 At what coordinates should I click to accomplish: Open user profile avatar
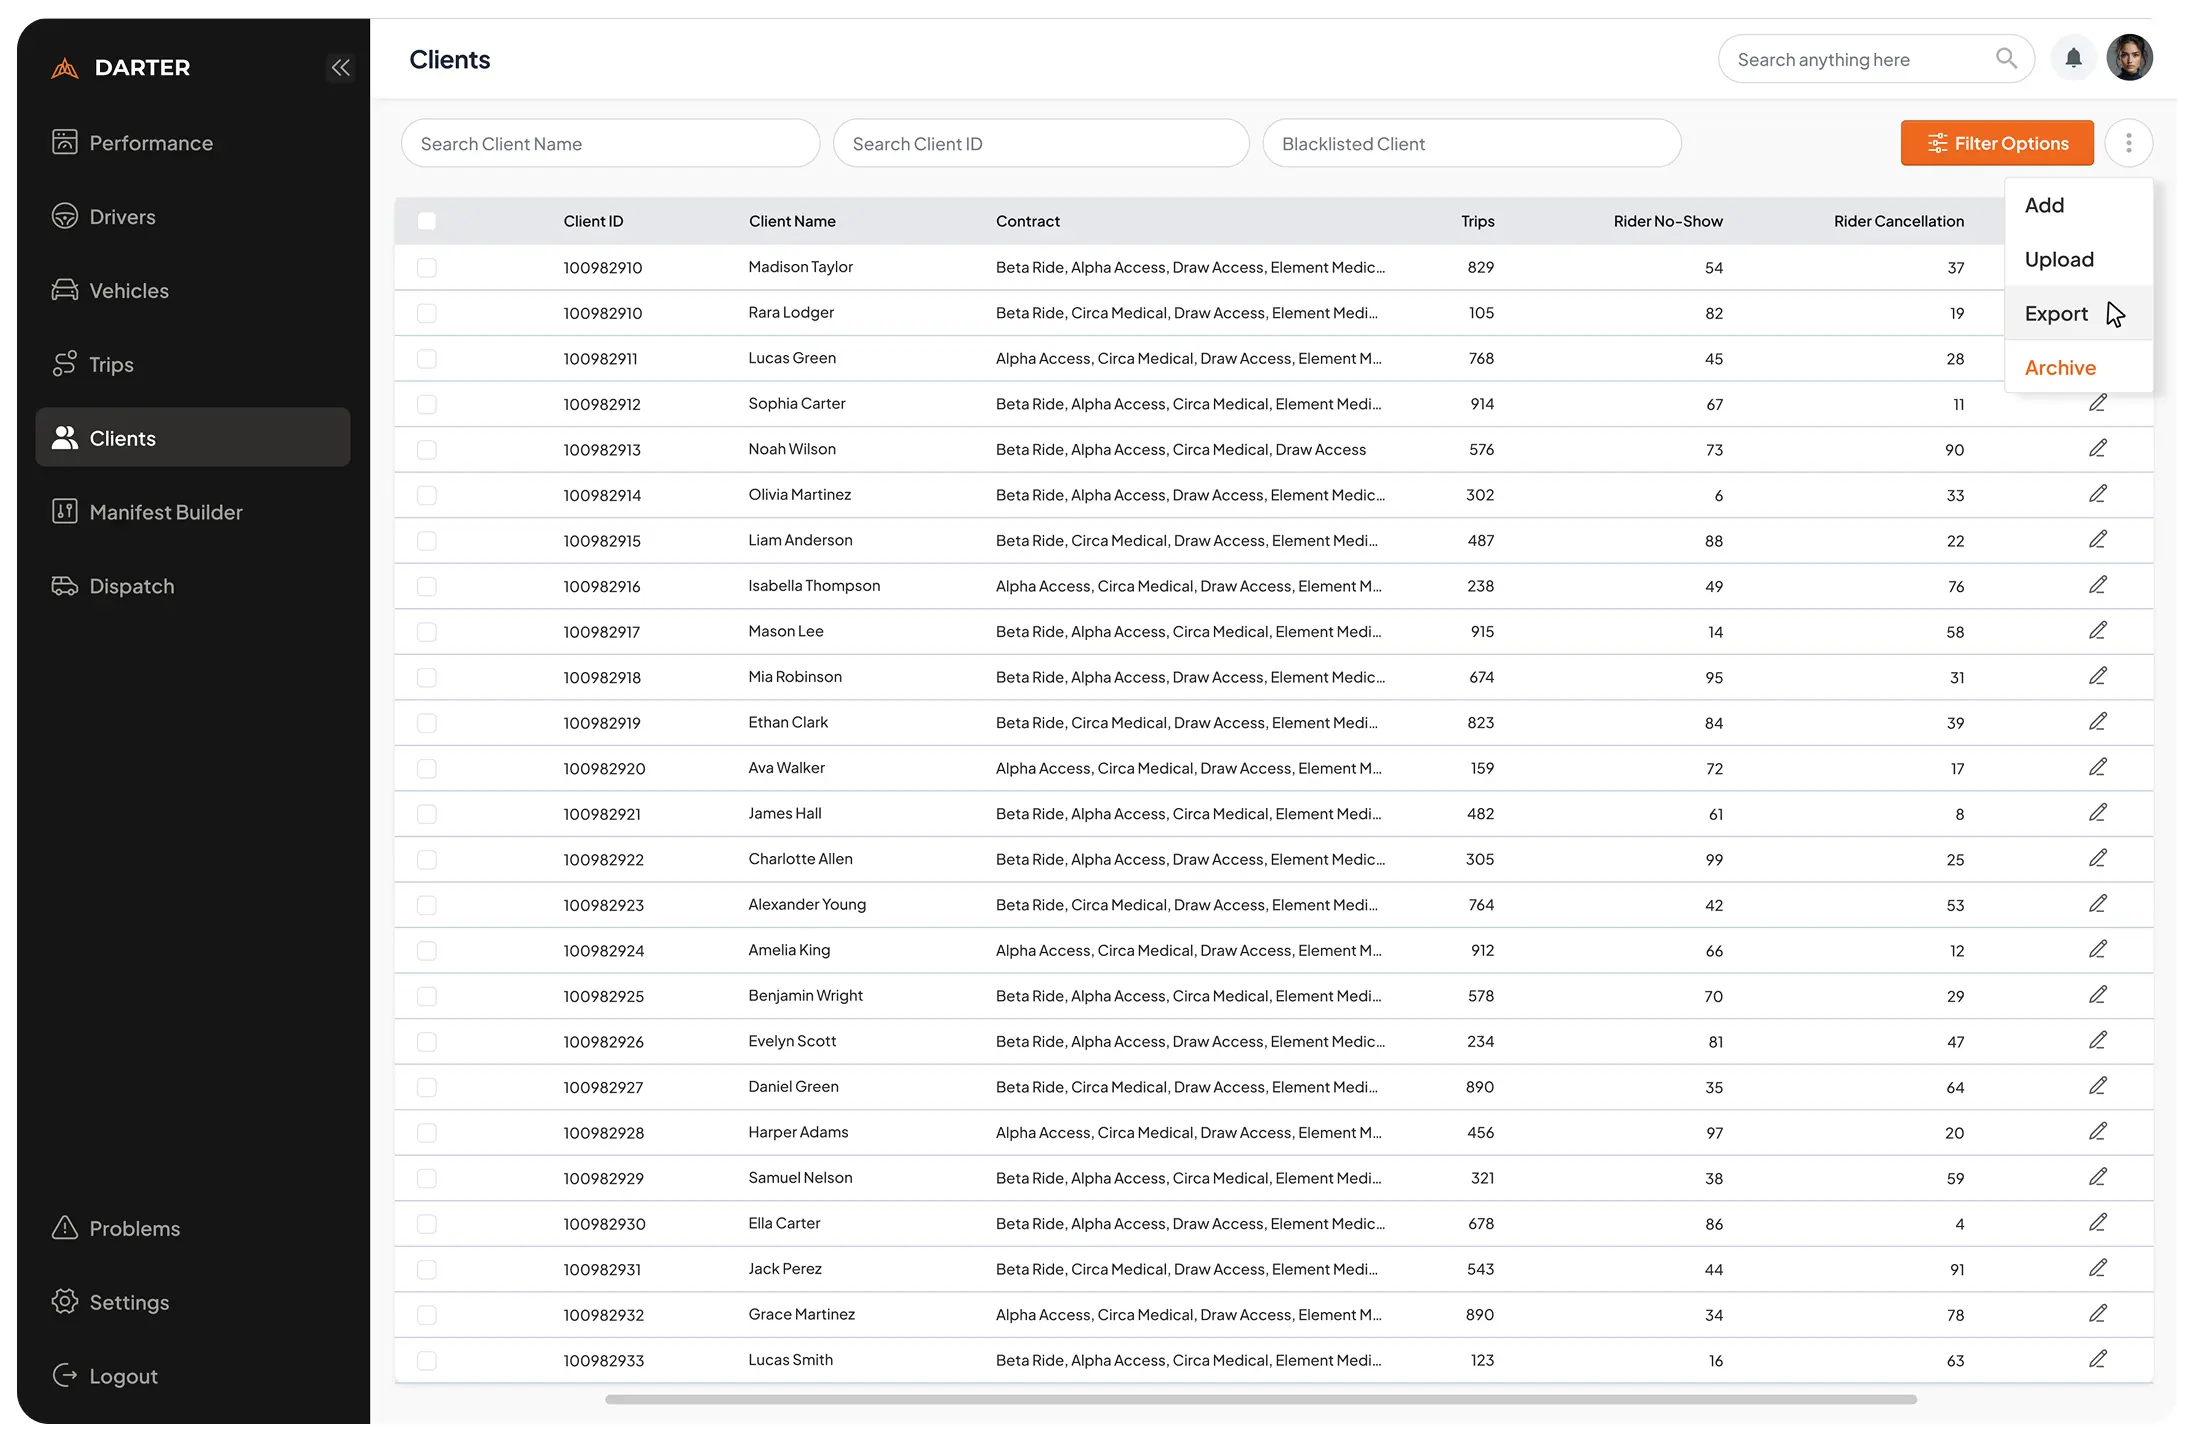pyautogui.click(x=2129, y=58)
